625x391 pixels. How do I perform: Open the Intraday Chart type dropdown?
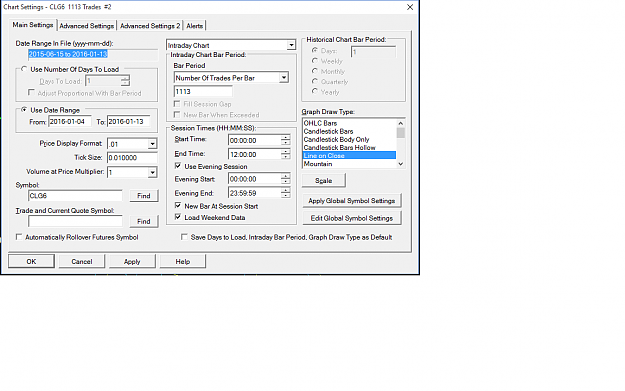(x=291, y=45)
